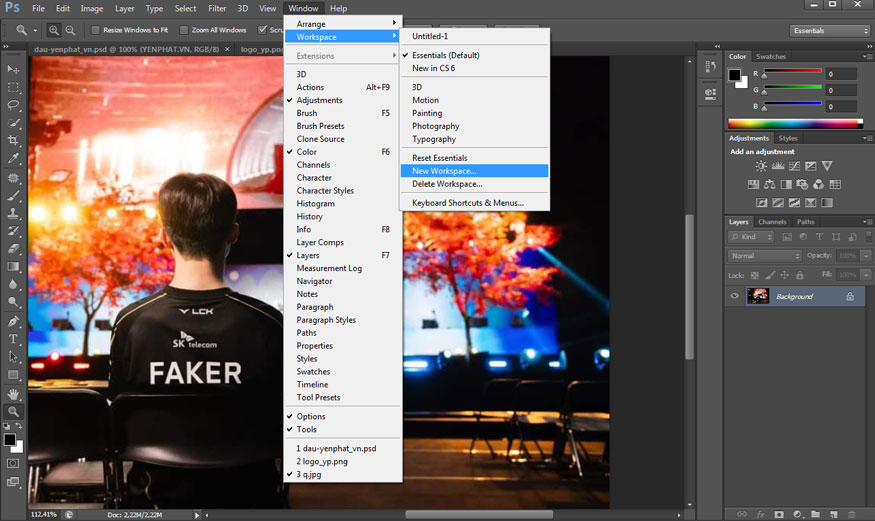Hide the Background layer using eye icon
875x521 pixels.
tap(735, 296)
